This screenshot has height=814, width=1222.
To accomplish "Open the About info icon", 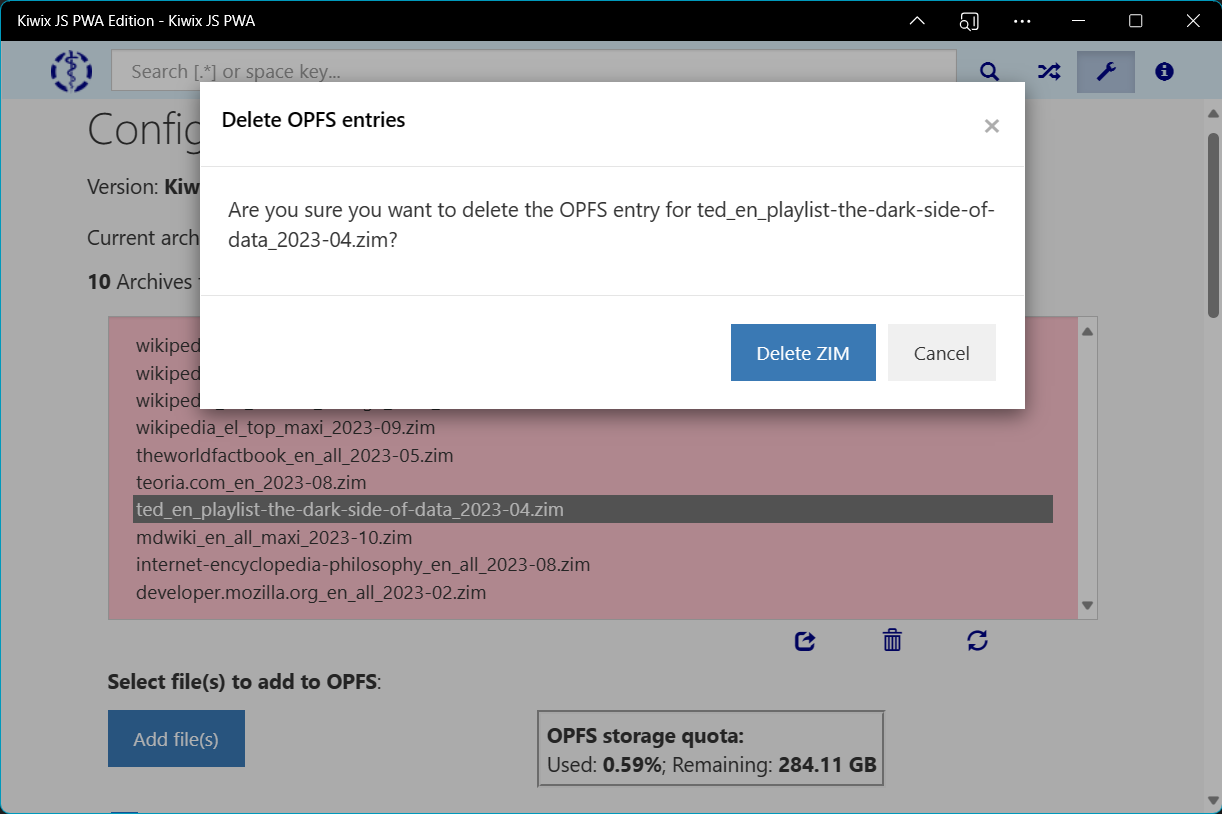I will 1164,71.
